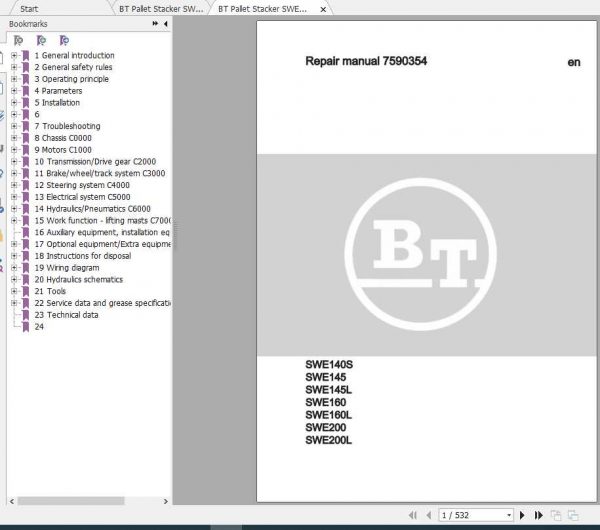This screenshot has height=530, width=600.
Task: Open bookmark 11 Brake/wheel/track system C3000
Action: [100, 173]
